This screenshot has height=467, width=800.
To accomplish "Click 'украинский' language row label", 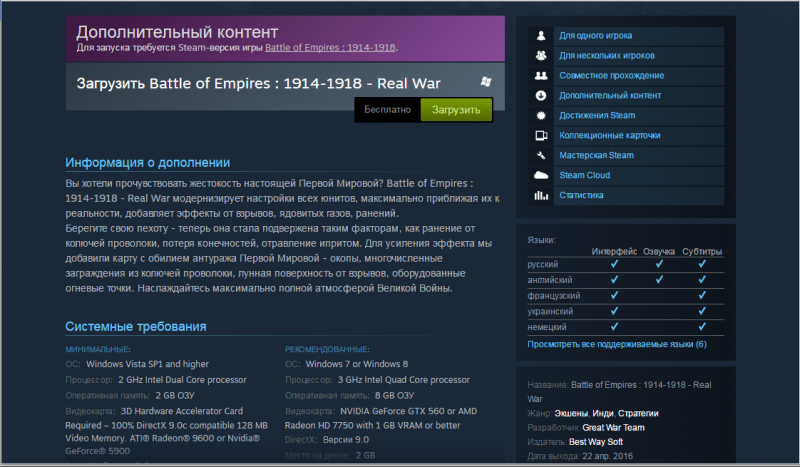I will [550, 311].
